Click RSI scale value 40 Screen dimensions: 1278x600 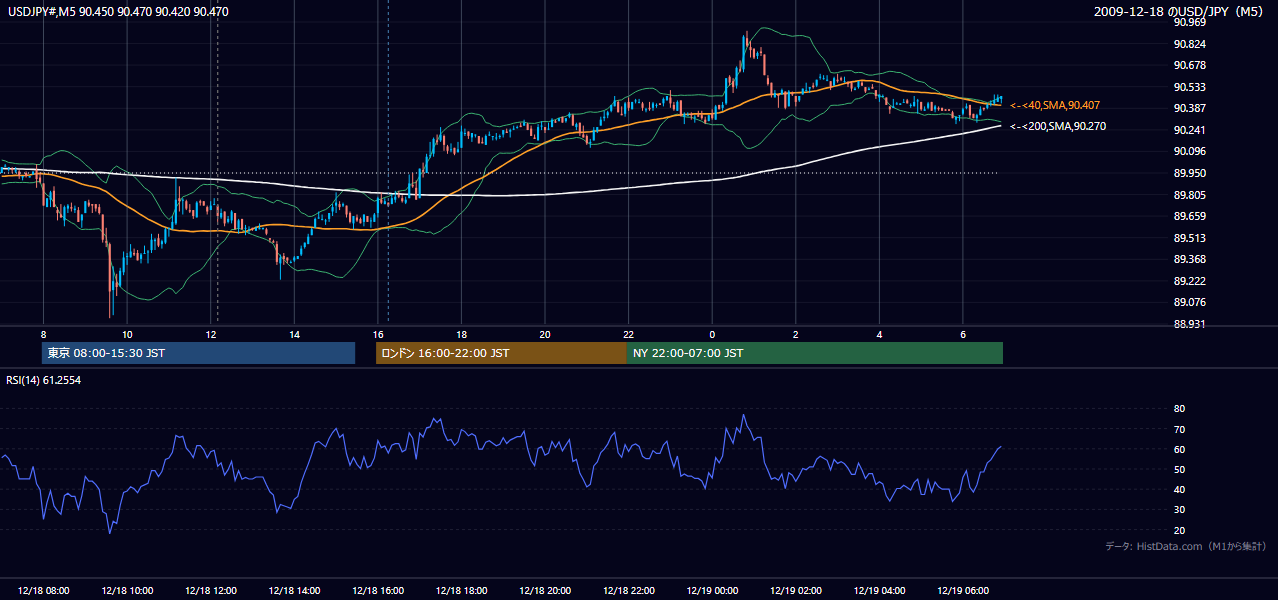[x=1179, y=489]
